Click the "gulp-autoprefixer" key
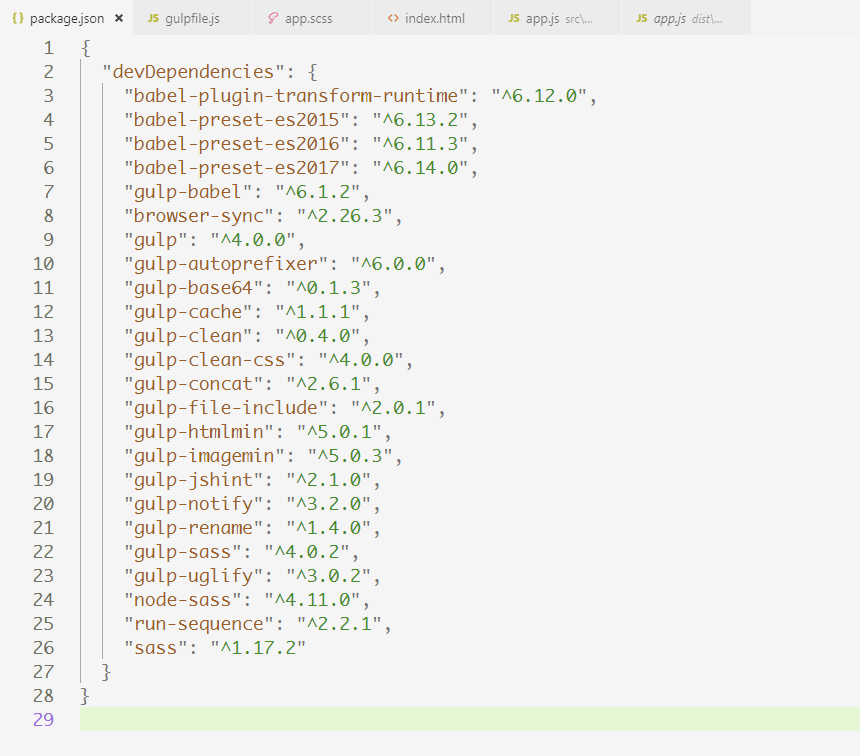Viewport: 860px width, 756px height. point(226,264)
